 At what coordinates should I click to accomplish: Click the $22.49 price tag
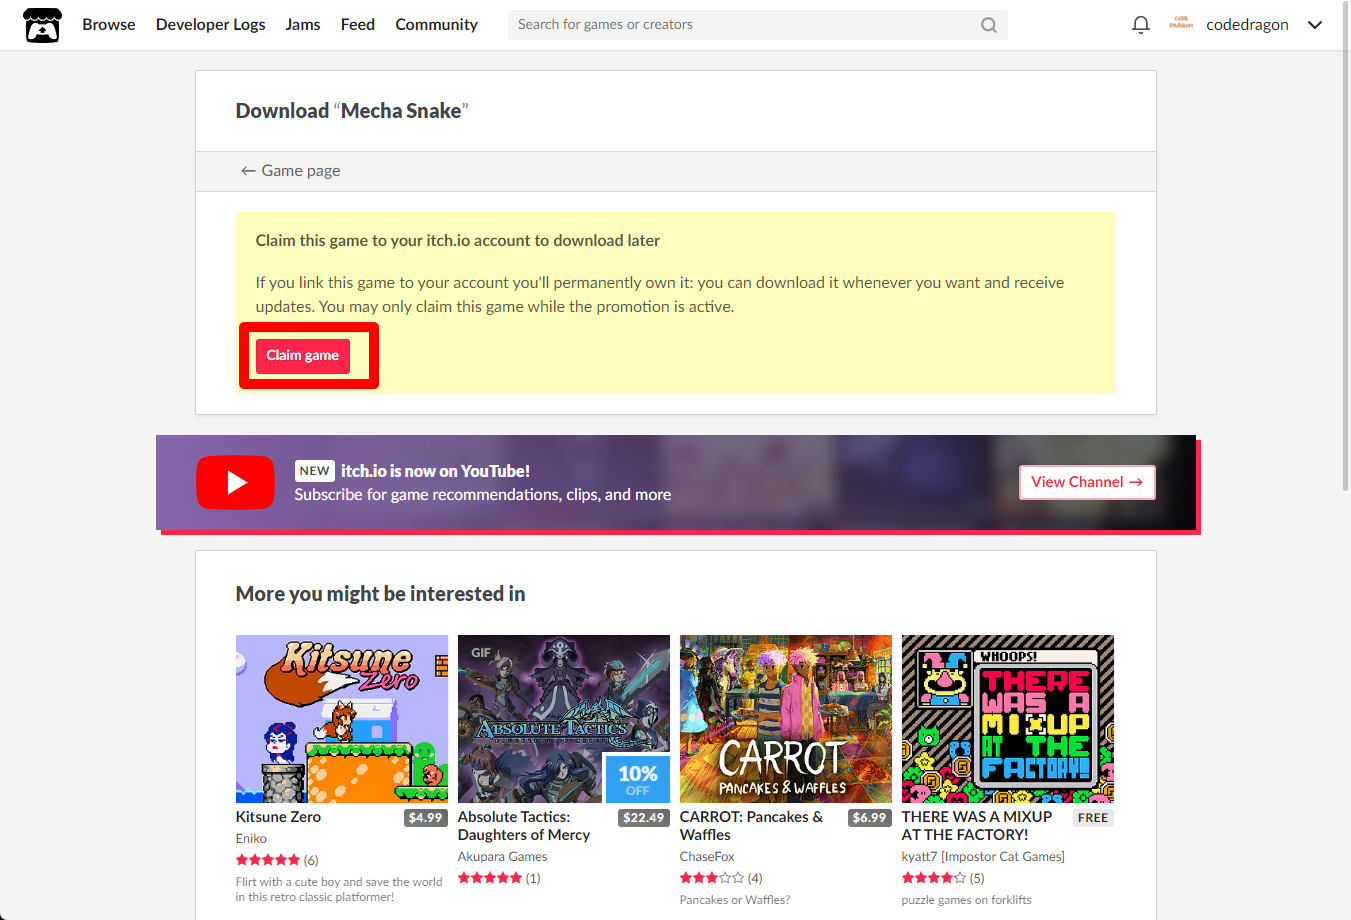click(x=644, y=818)
